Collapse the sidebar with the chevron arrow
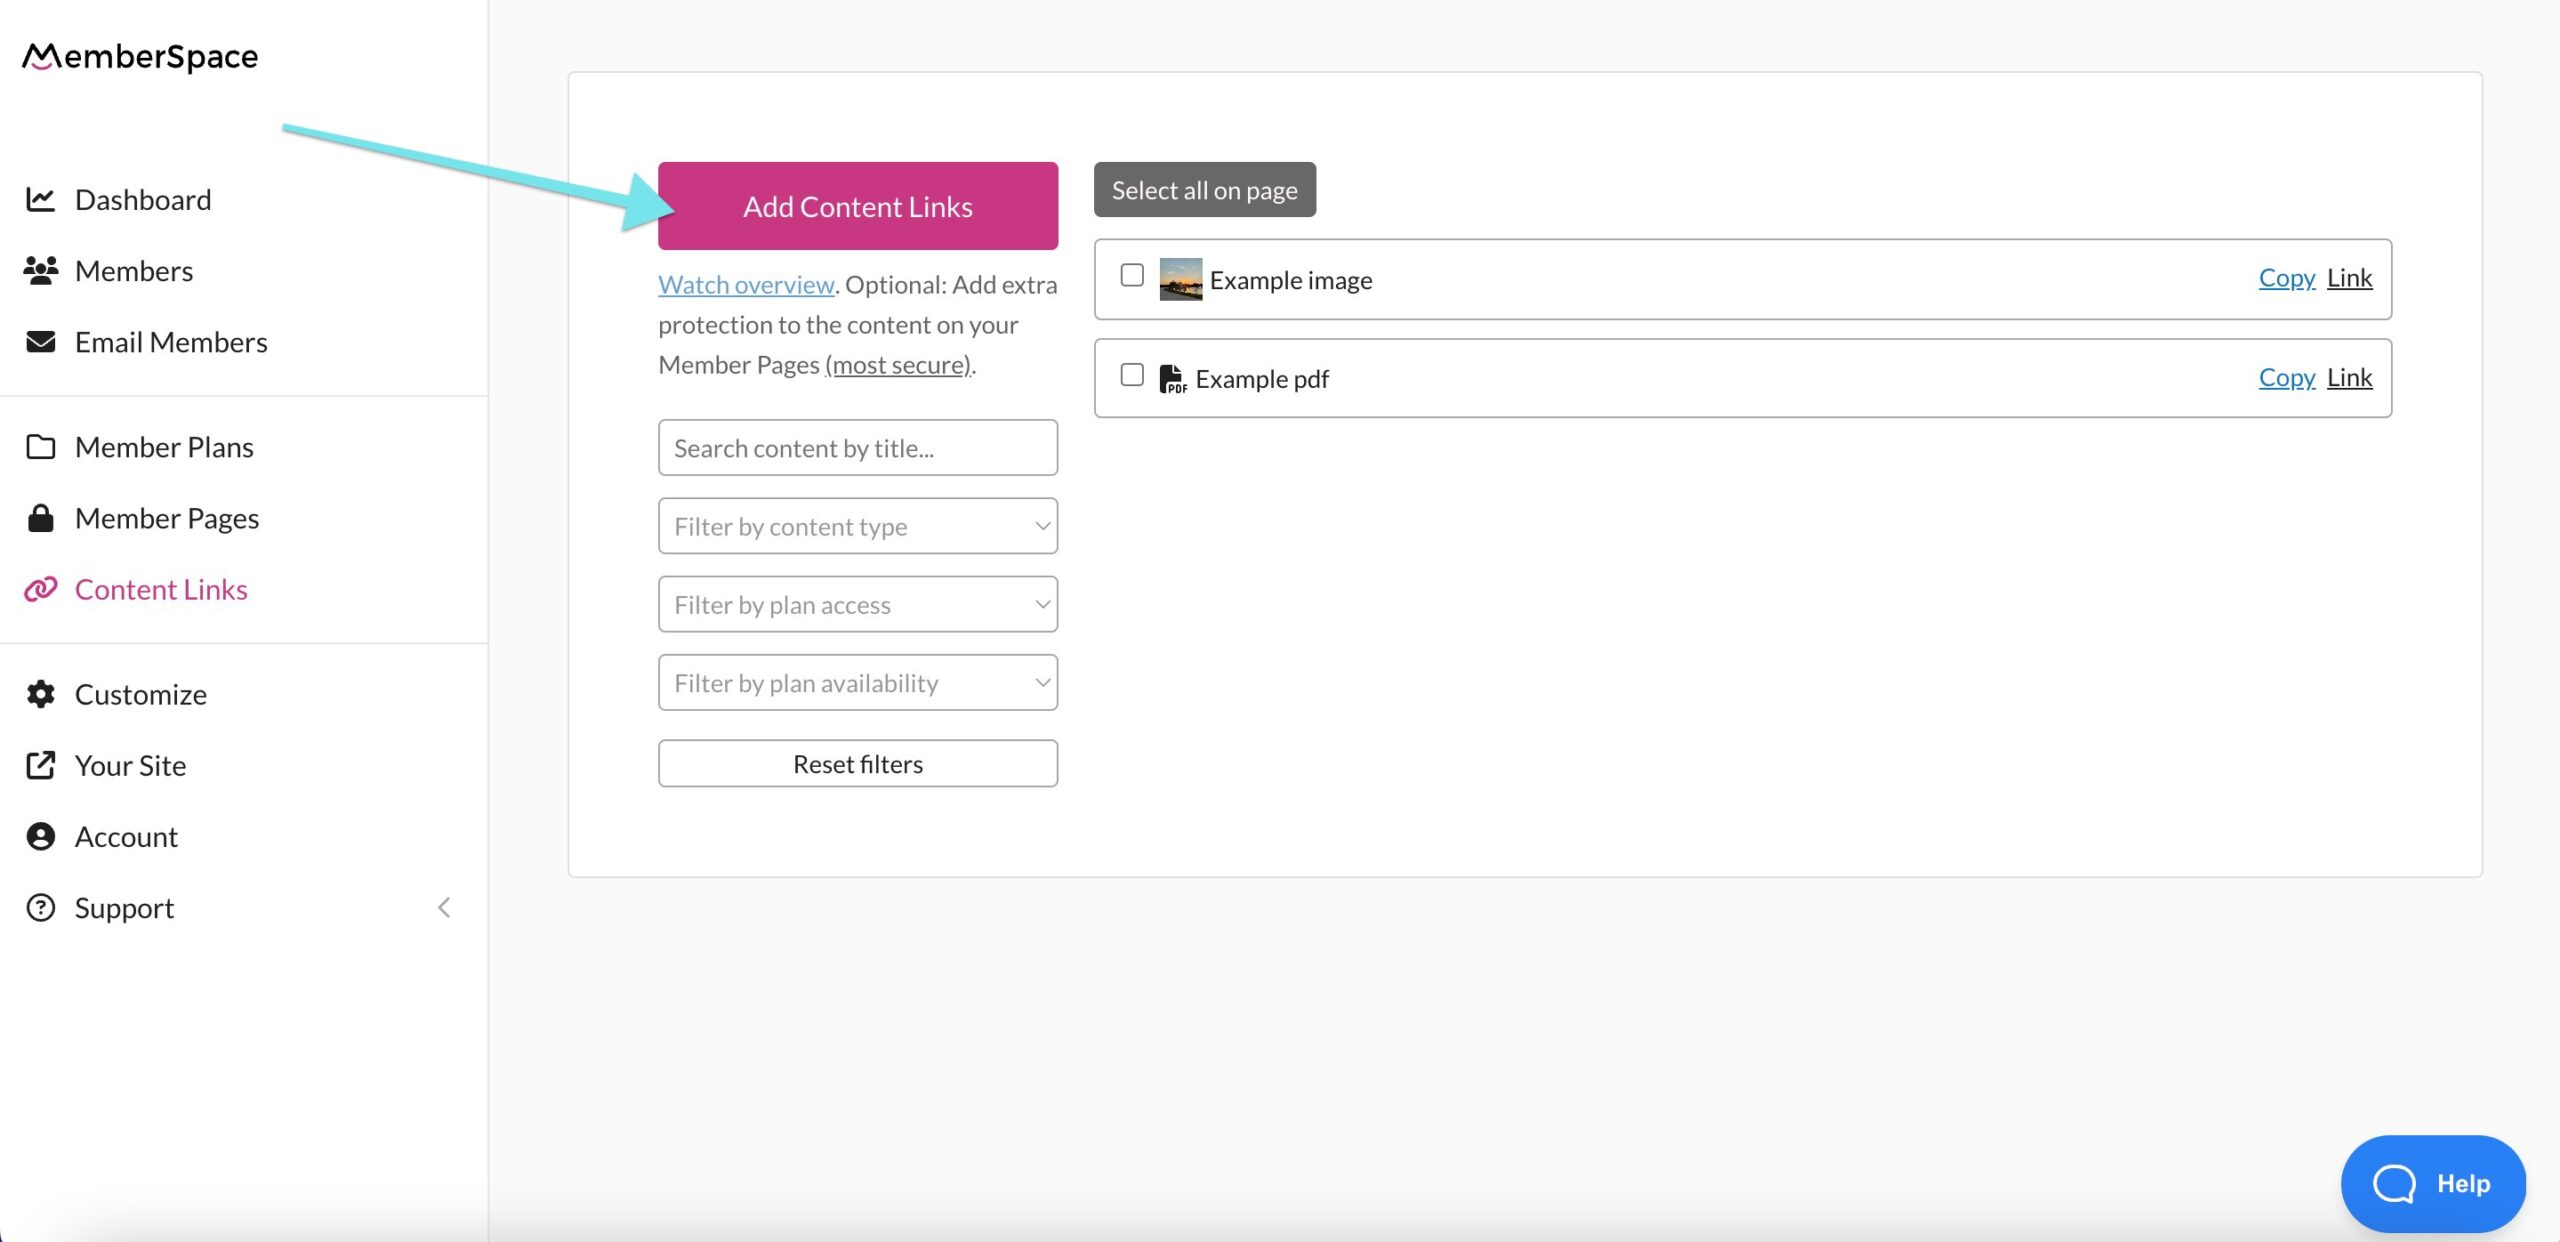2560x1242 pixels. [444, 907]
